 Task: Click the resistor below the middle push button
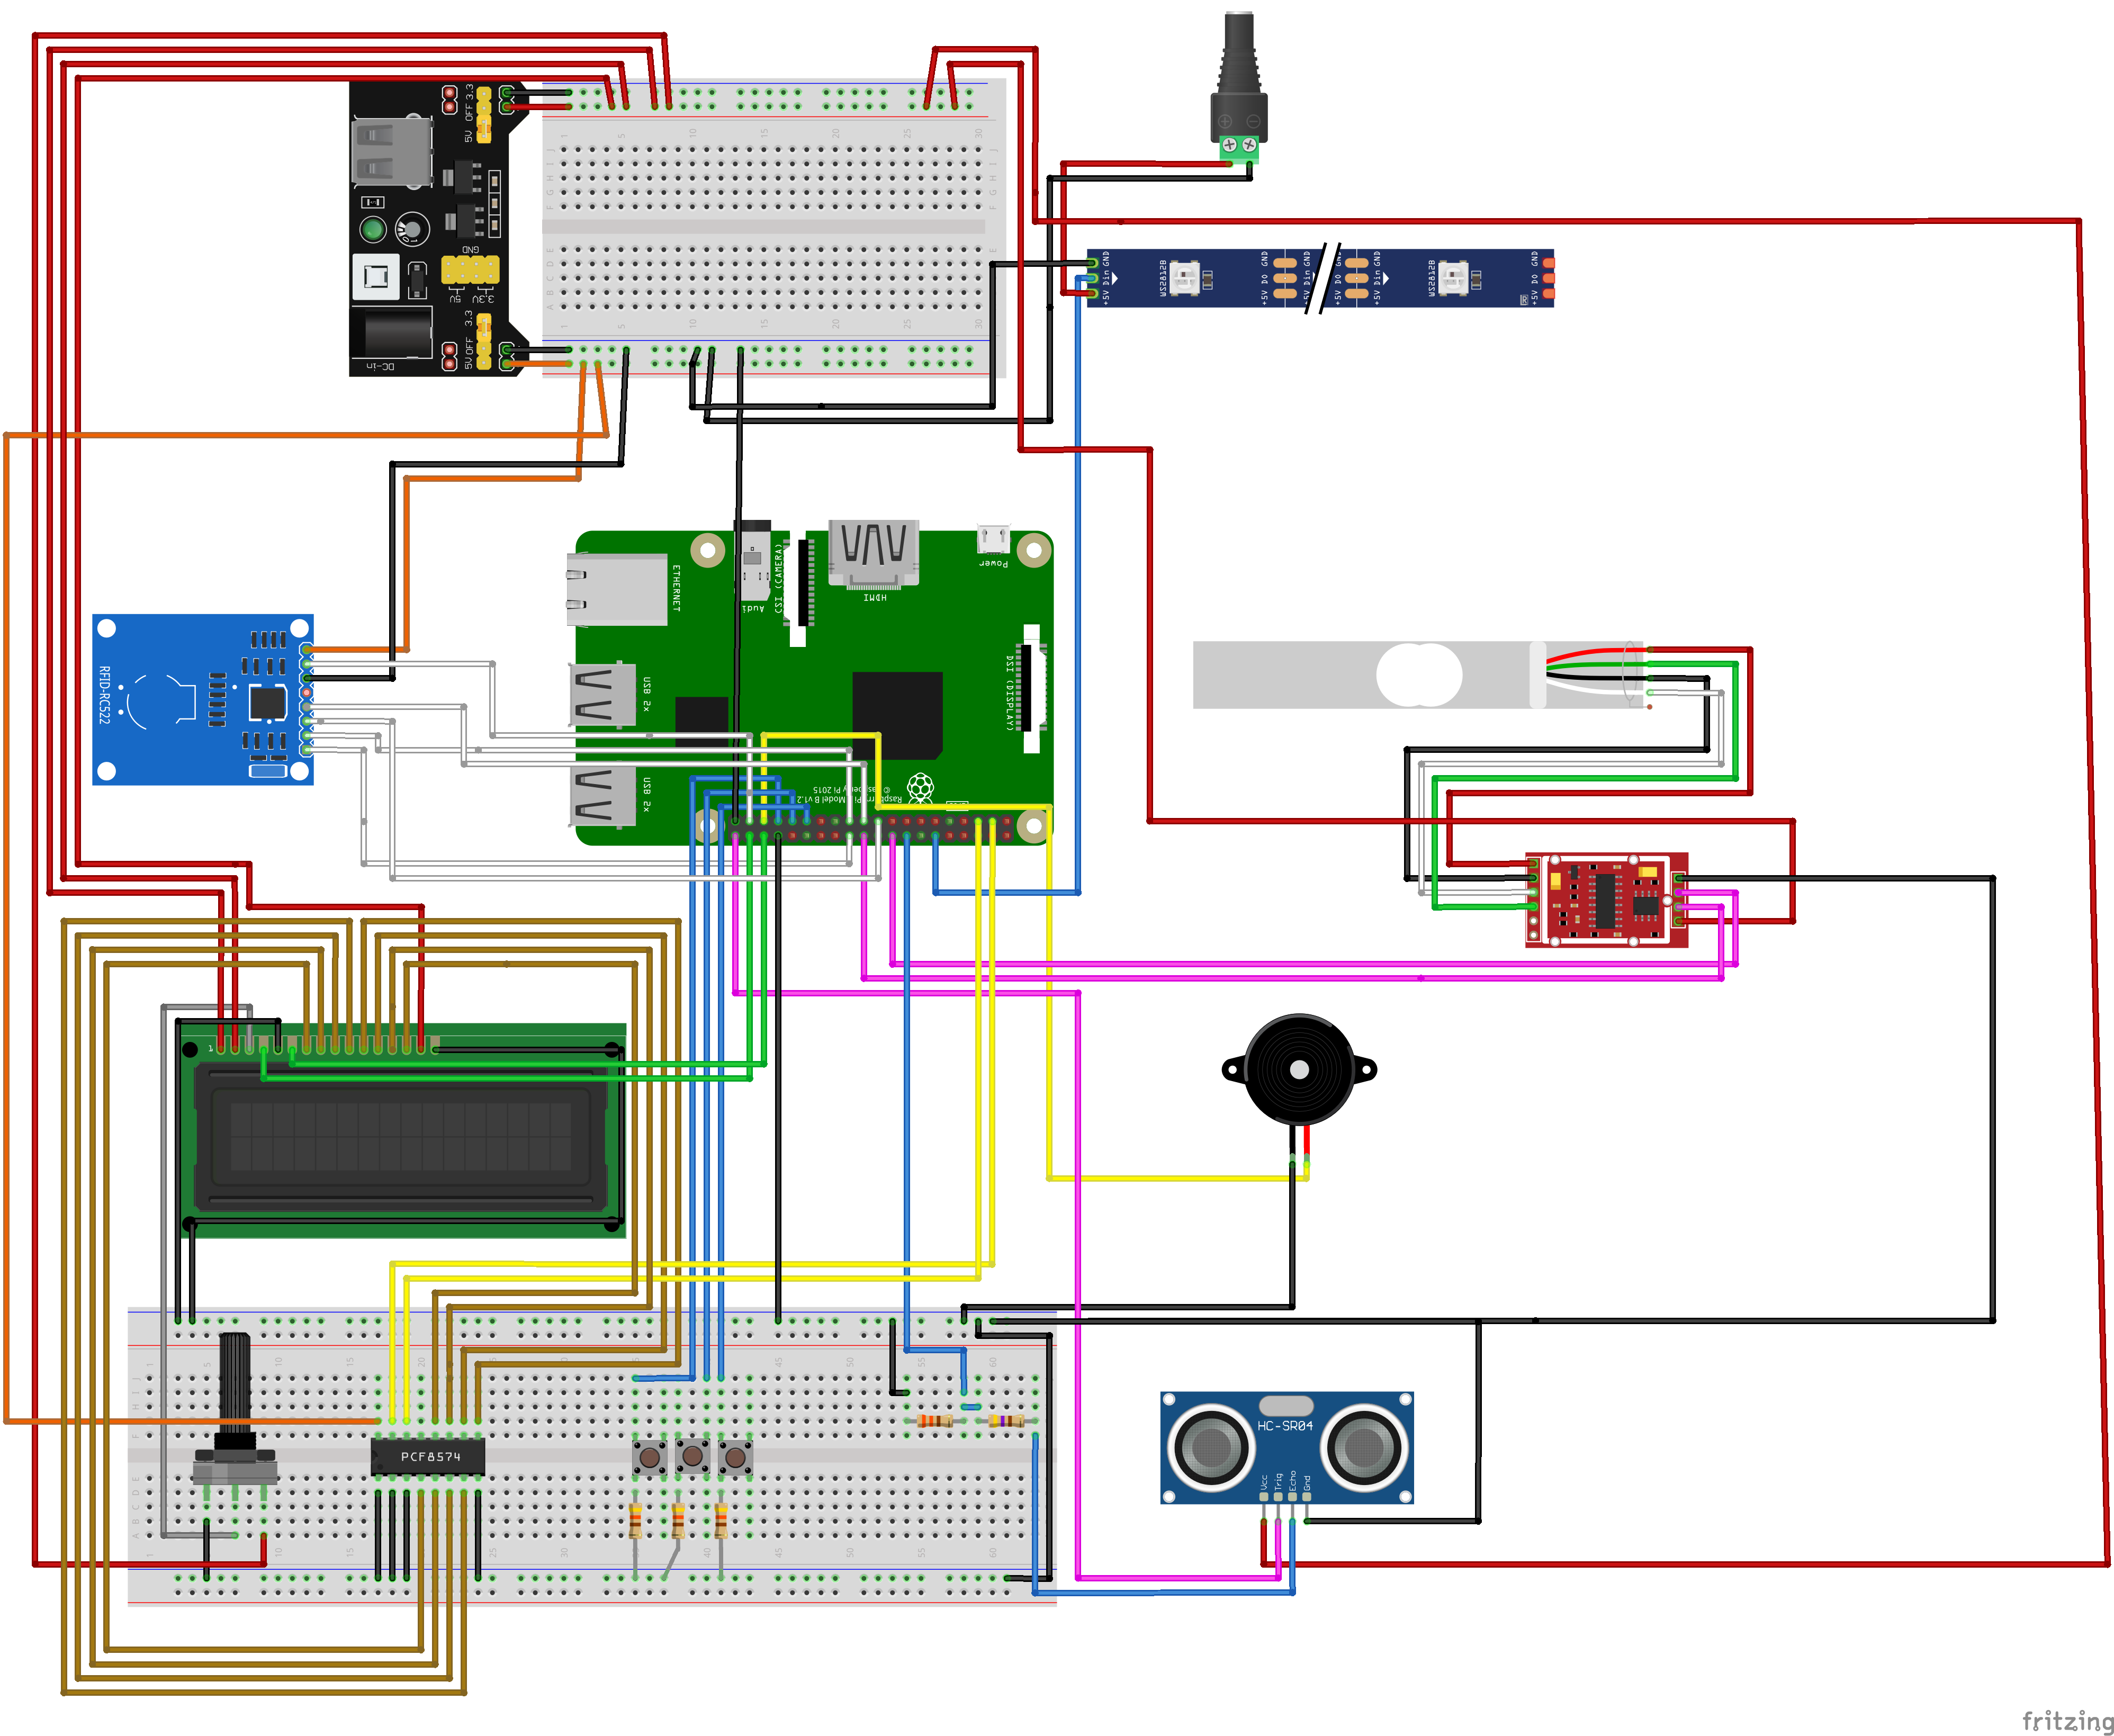coord(679,1522)
